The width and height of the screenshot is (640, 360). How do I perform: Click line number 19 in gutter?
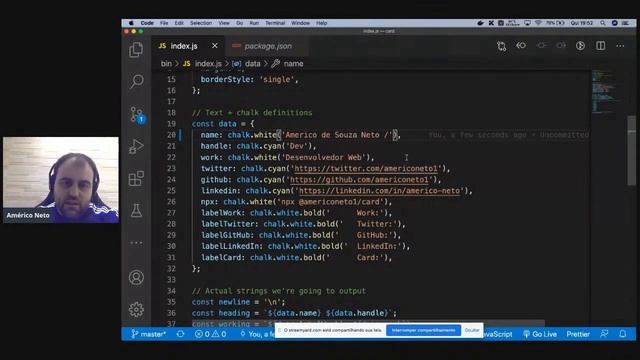tap(171, 124)
